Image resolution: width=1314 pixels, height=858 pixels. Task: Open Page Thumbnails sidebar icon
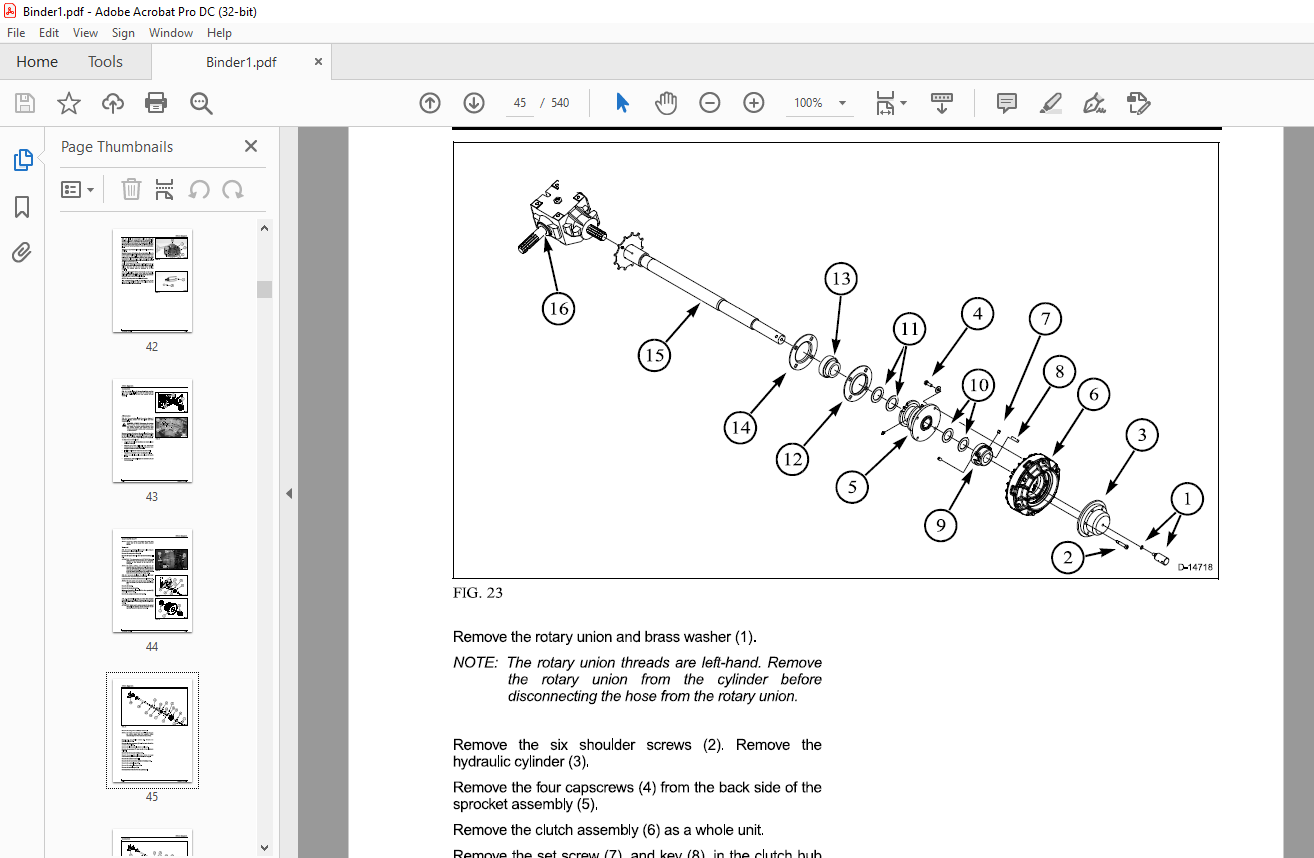coord(22,160)
